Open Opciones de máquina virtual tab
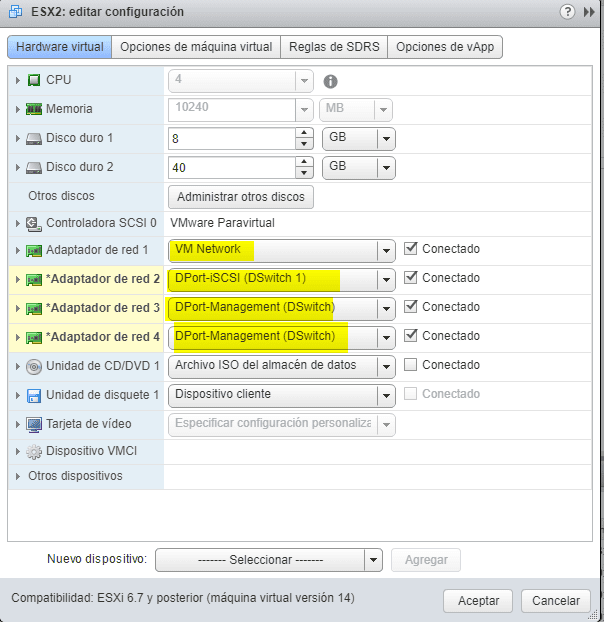Image resolution: width=604 pixels, height=622 pixels. click(196, 47)
